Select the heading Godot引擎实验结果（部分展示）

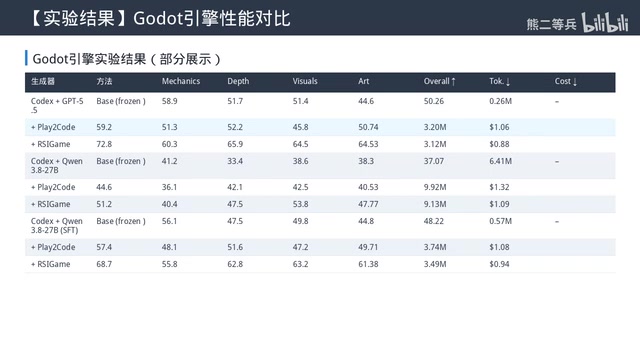(x=126, y=59)
